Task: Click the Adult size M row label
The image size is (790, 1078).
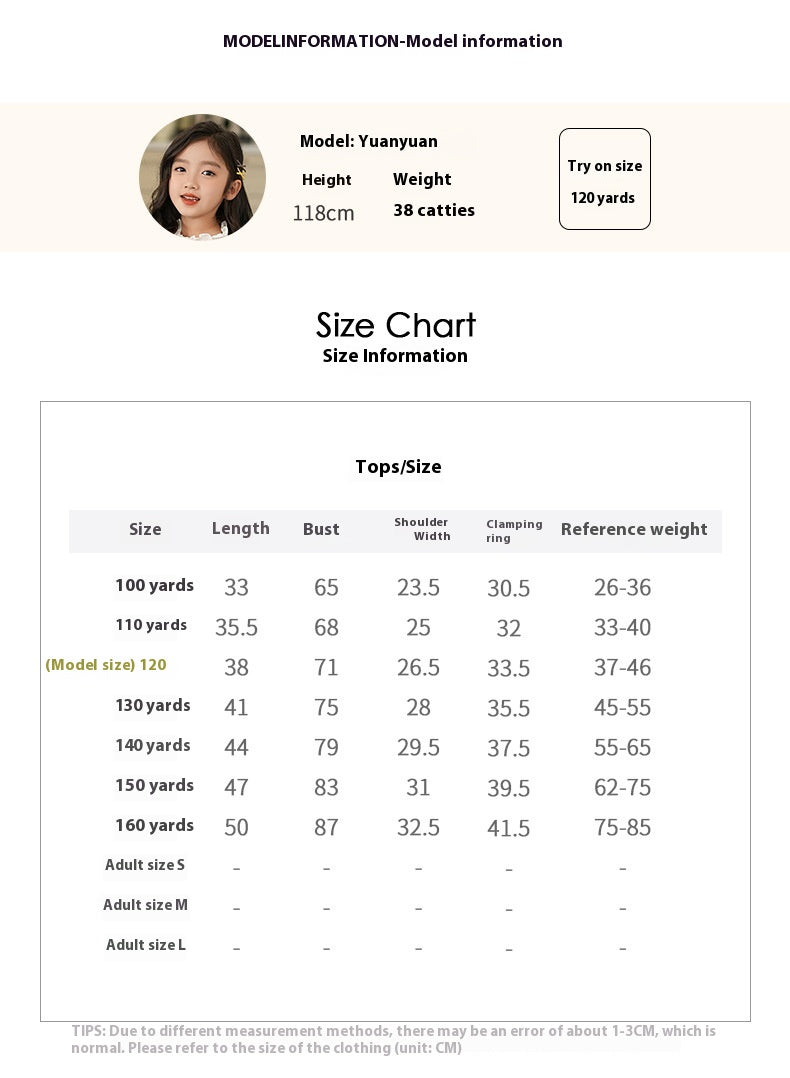Action: coord(145,905)
